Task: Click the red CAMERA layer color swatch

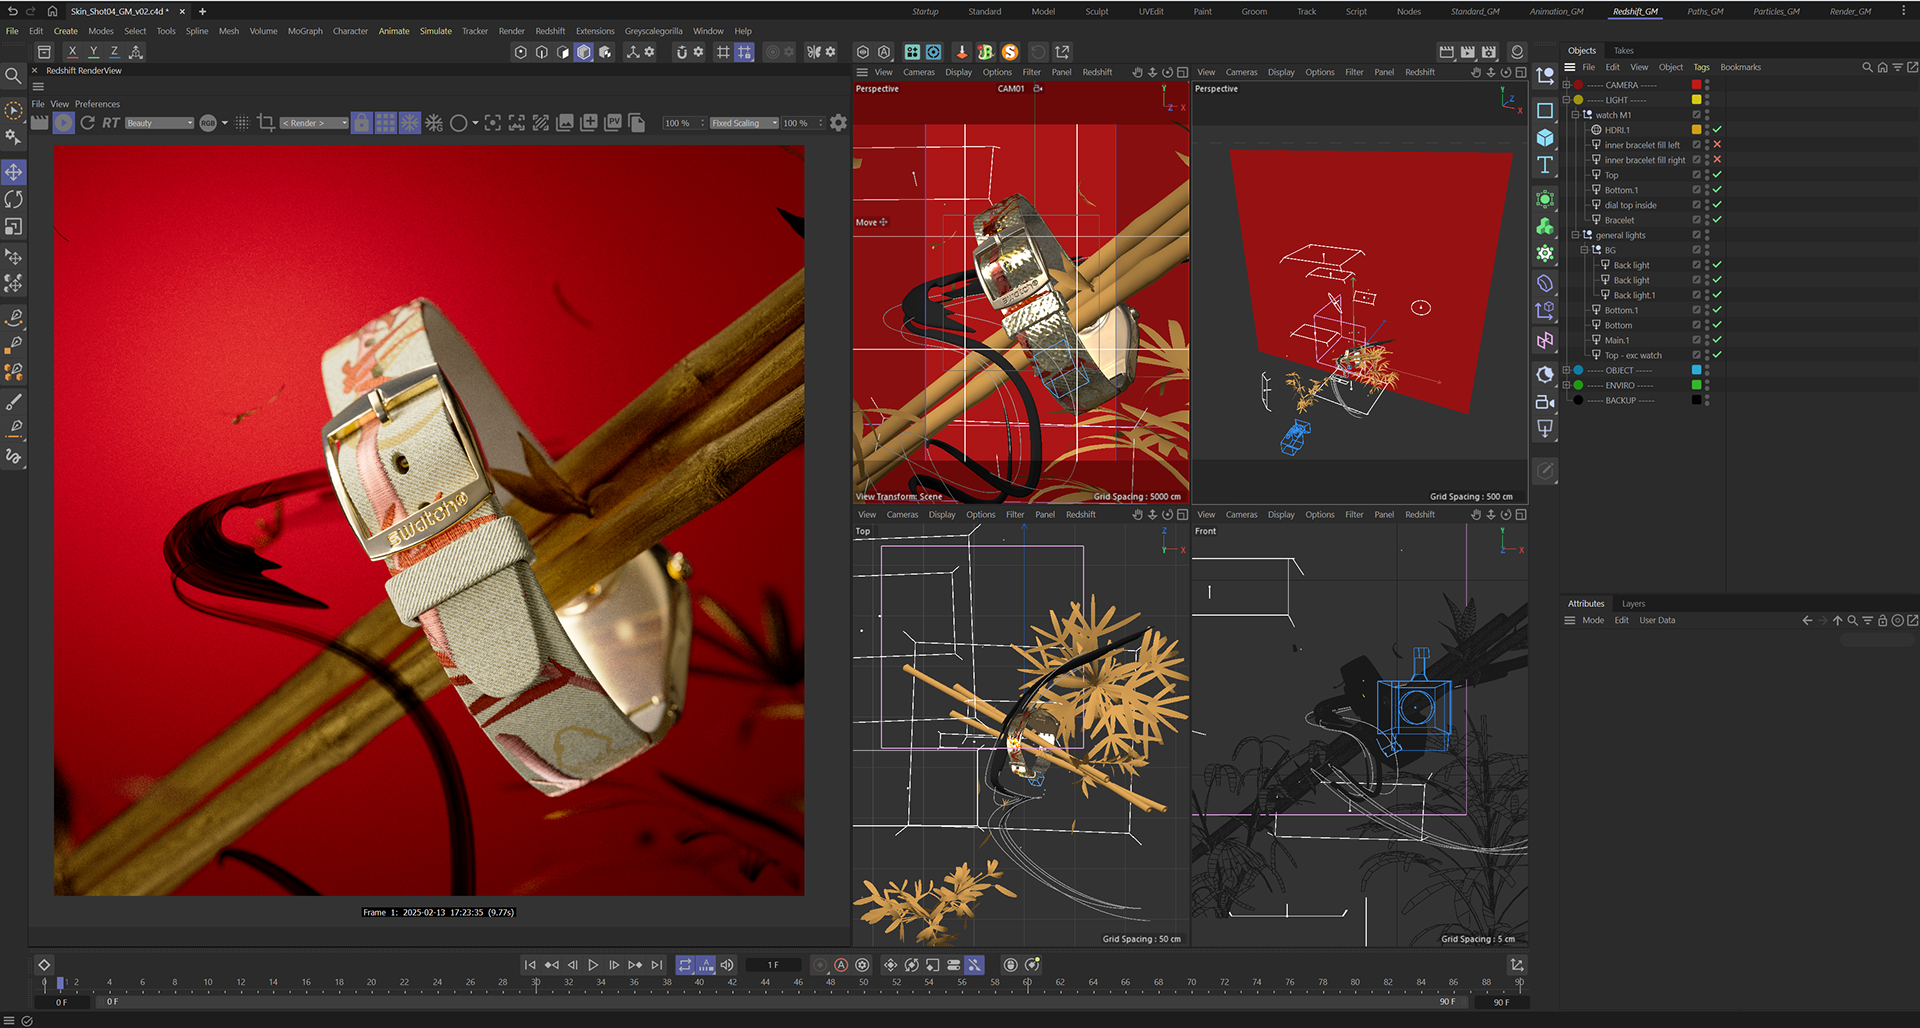Action: coord(1696,85)
